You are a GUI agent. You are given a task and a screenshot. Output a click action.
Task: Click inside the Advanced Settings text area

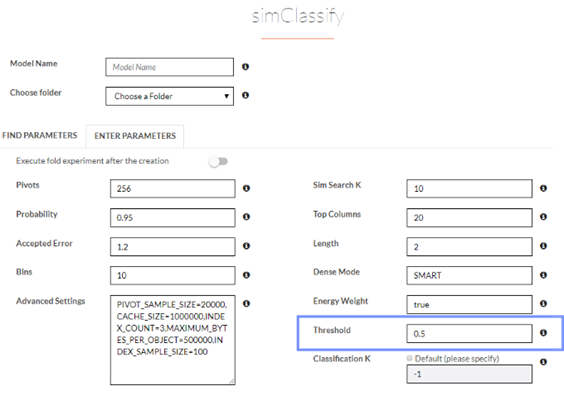173,340
